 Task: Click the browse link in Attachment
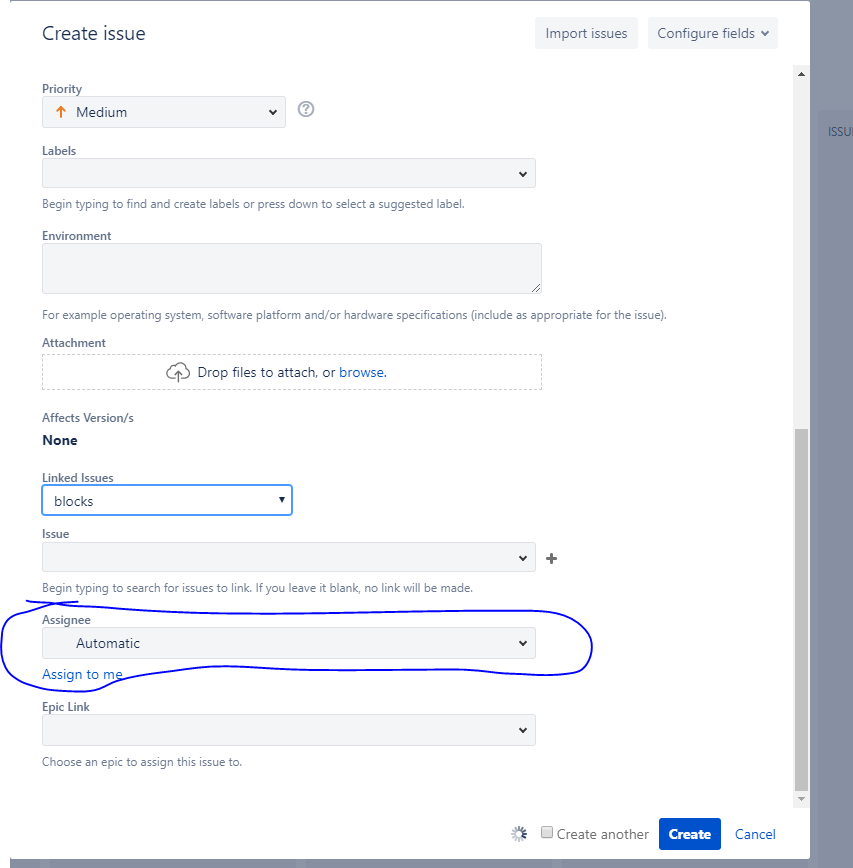pos(363,373)
